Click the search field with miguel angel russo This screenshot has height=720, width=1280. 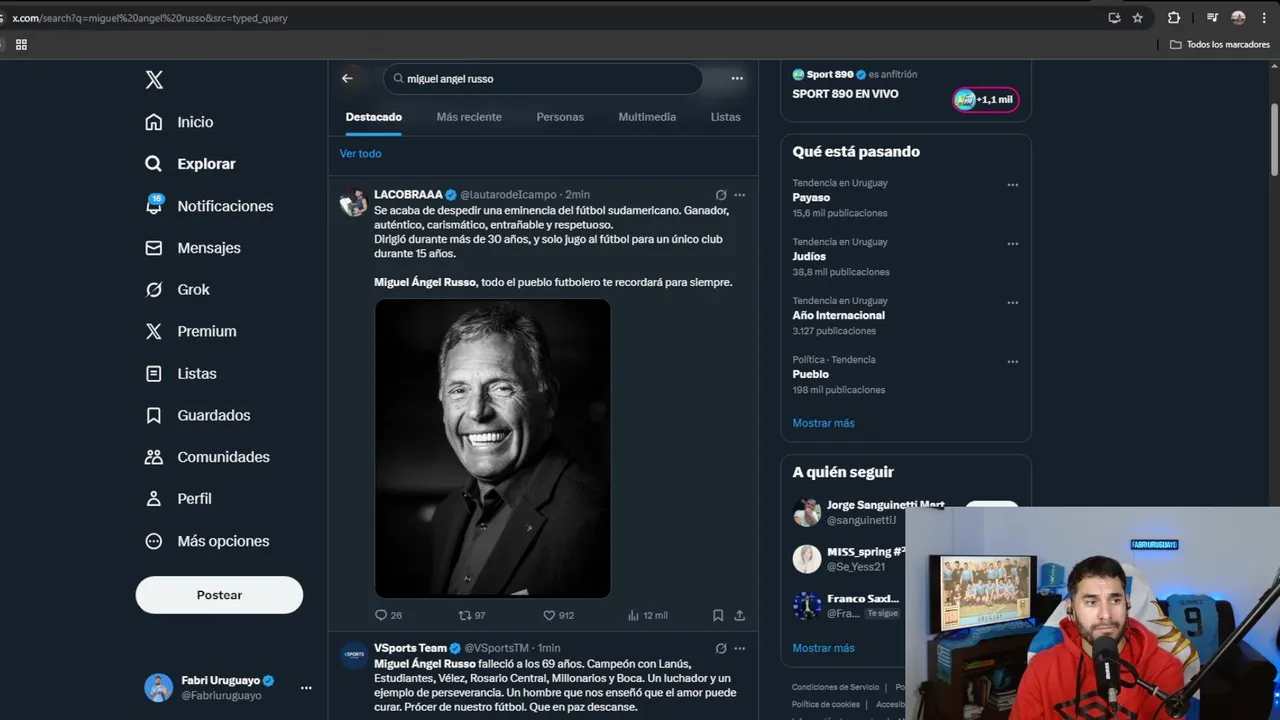[x=543, y=79]
